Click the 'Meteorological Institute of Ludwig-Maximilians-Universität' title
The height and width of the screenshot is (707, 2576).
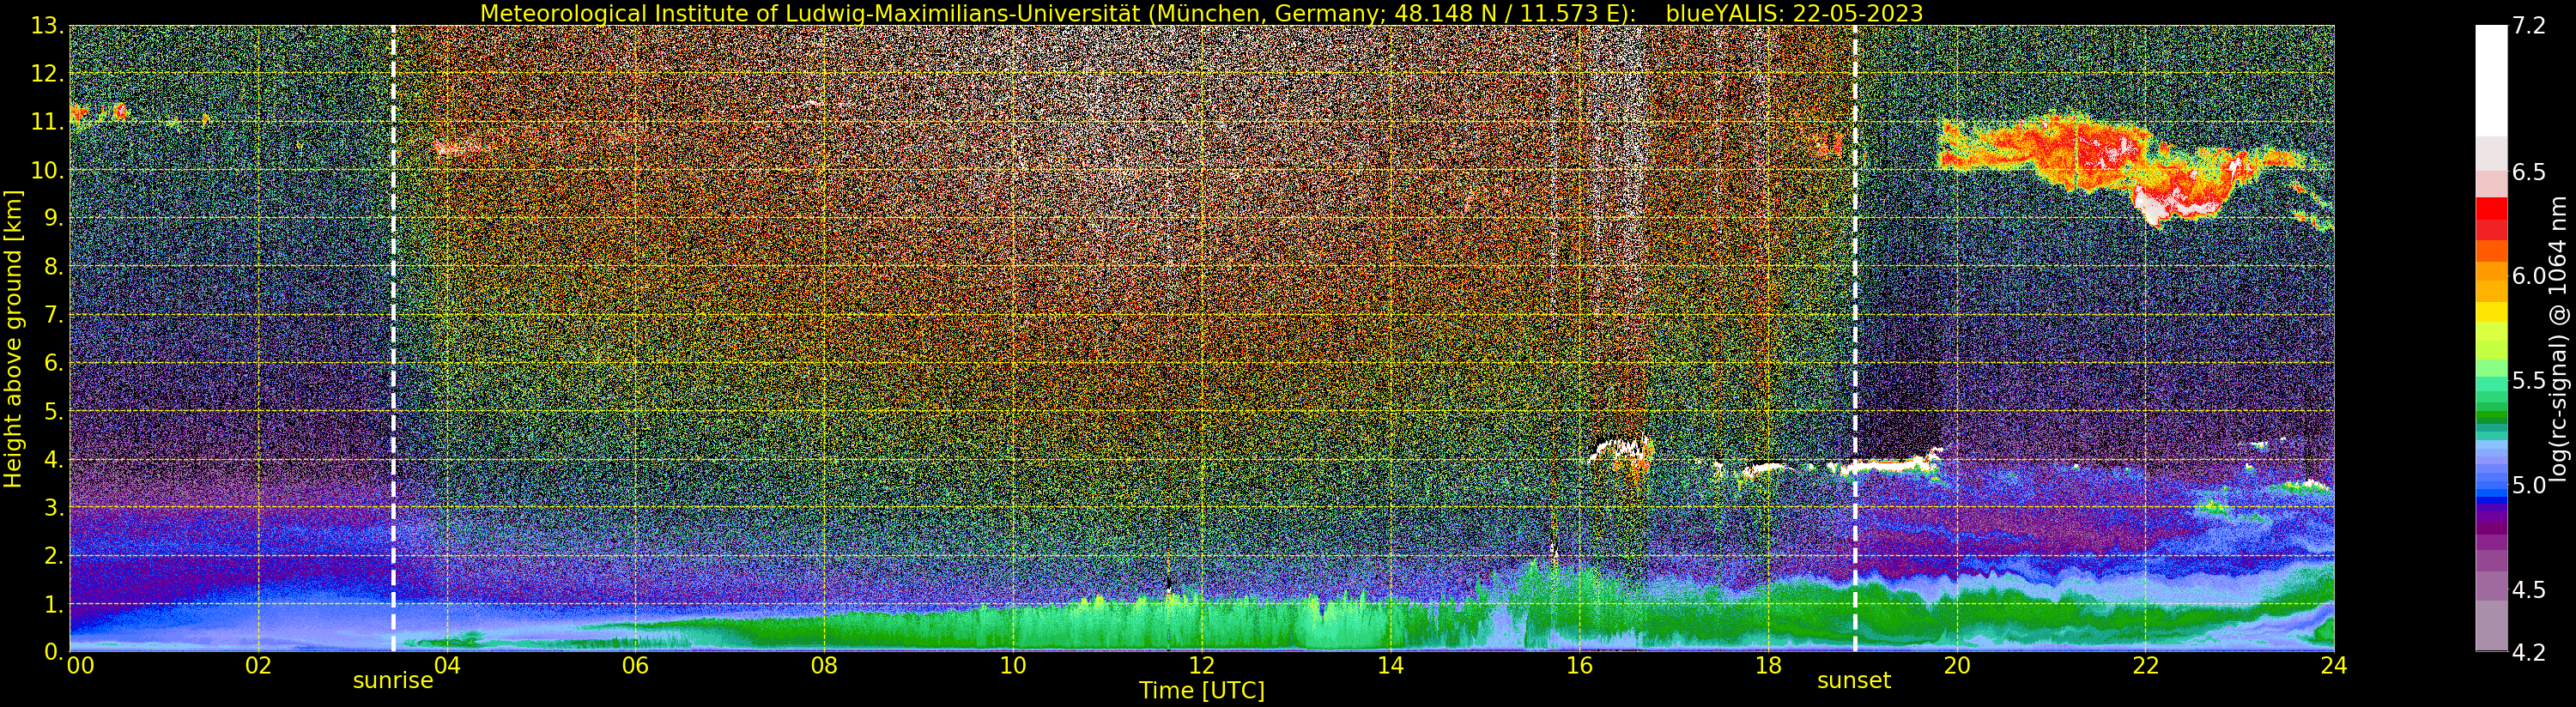(811, 13)
